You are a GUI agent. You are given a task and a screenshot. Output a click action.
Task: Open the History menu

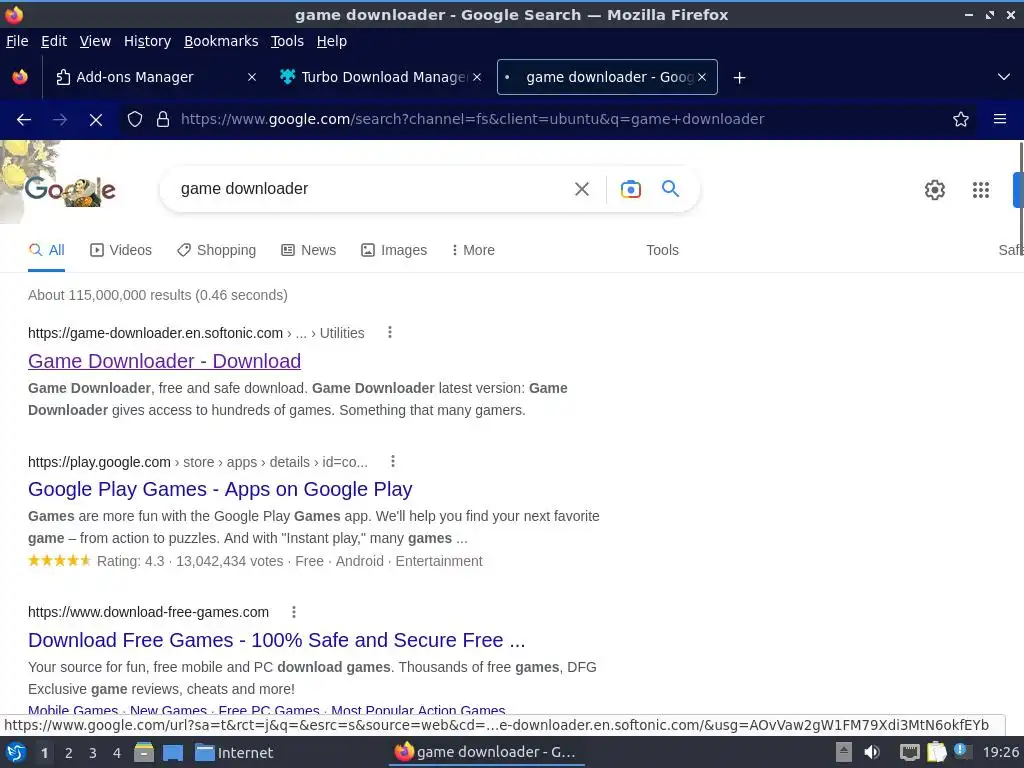point(148,41)
